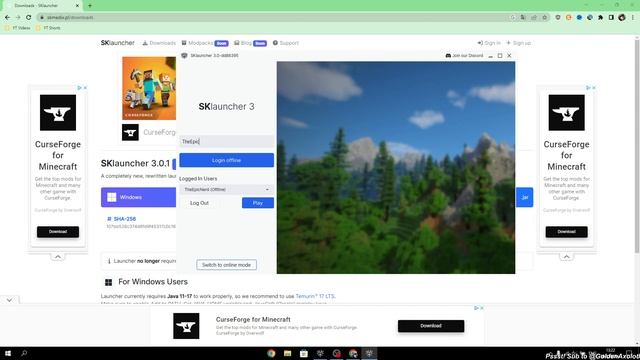Viewport: 640px width, 360px height.
Task: Click the SKlauncher site logo
Action: pyautogui.click(x=118, y=43)
